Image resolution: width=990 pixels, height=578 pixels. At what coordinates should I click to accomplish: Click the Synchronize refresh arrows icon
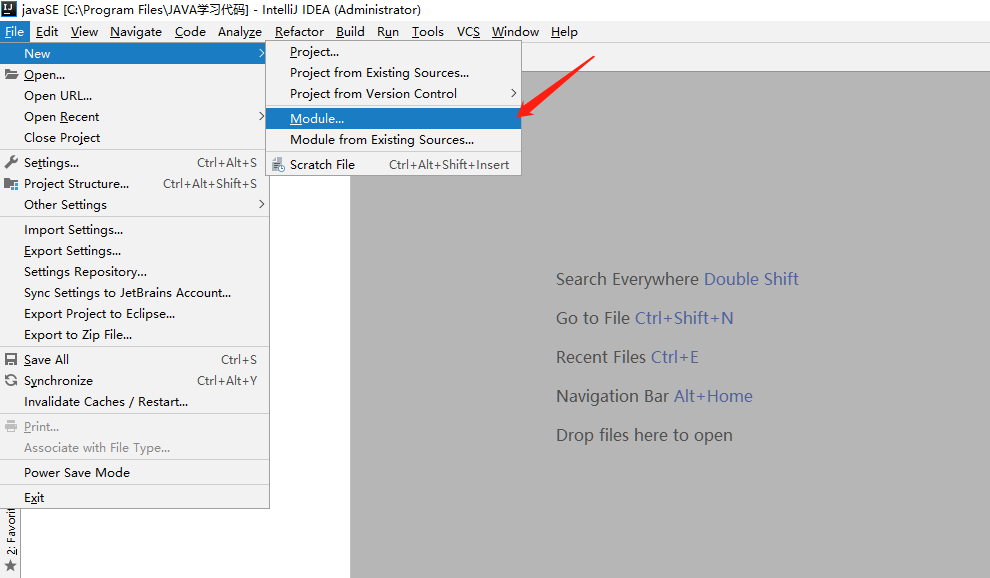point(11,380)
